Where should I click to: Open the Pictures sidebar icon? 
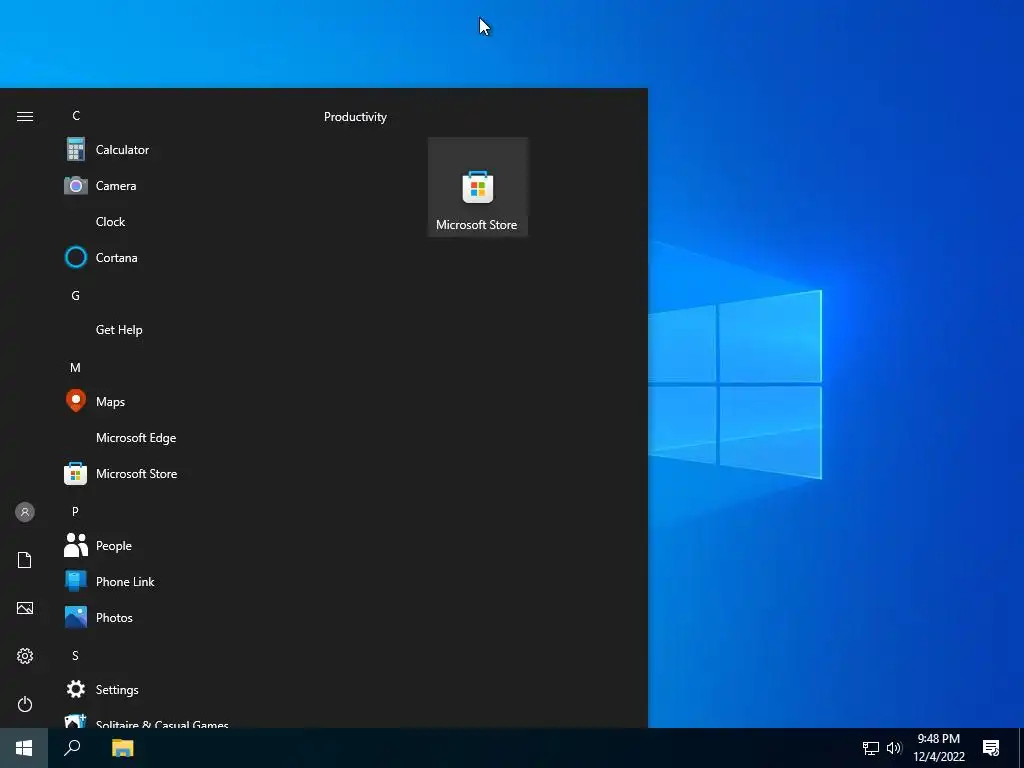pyautogui.click(x=25, y=608)
